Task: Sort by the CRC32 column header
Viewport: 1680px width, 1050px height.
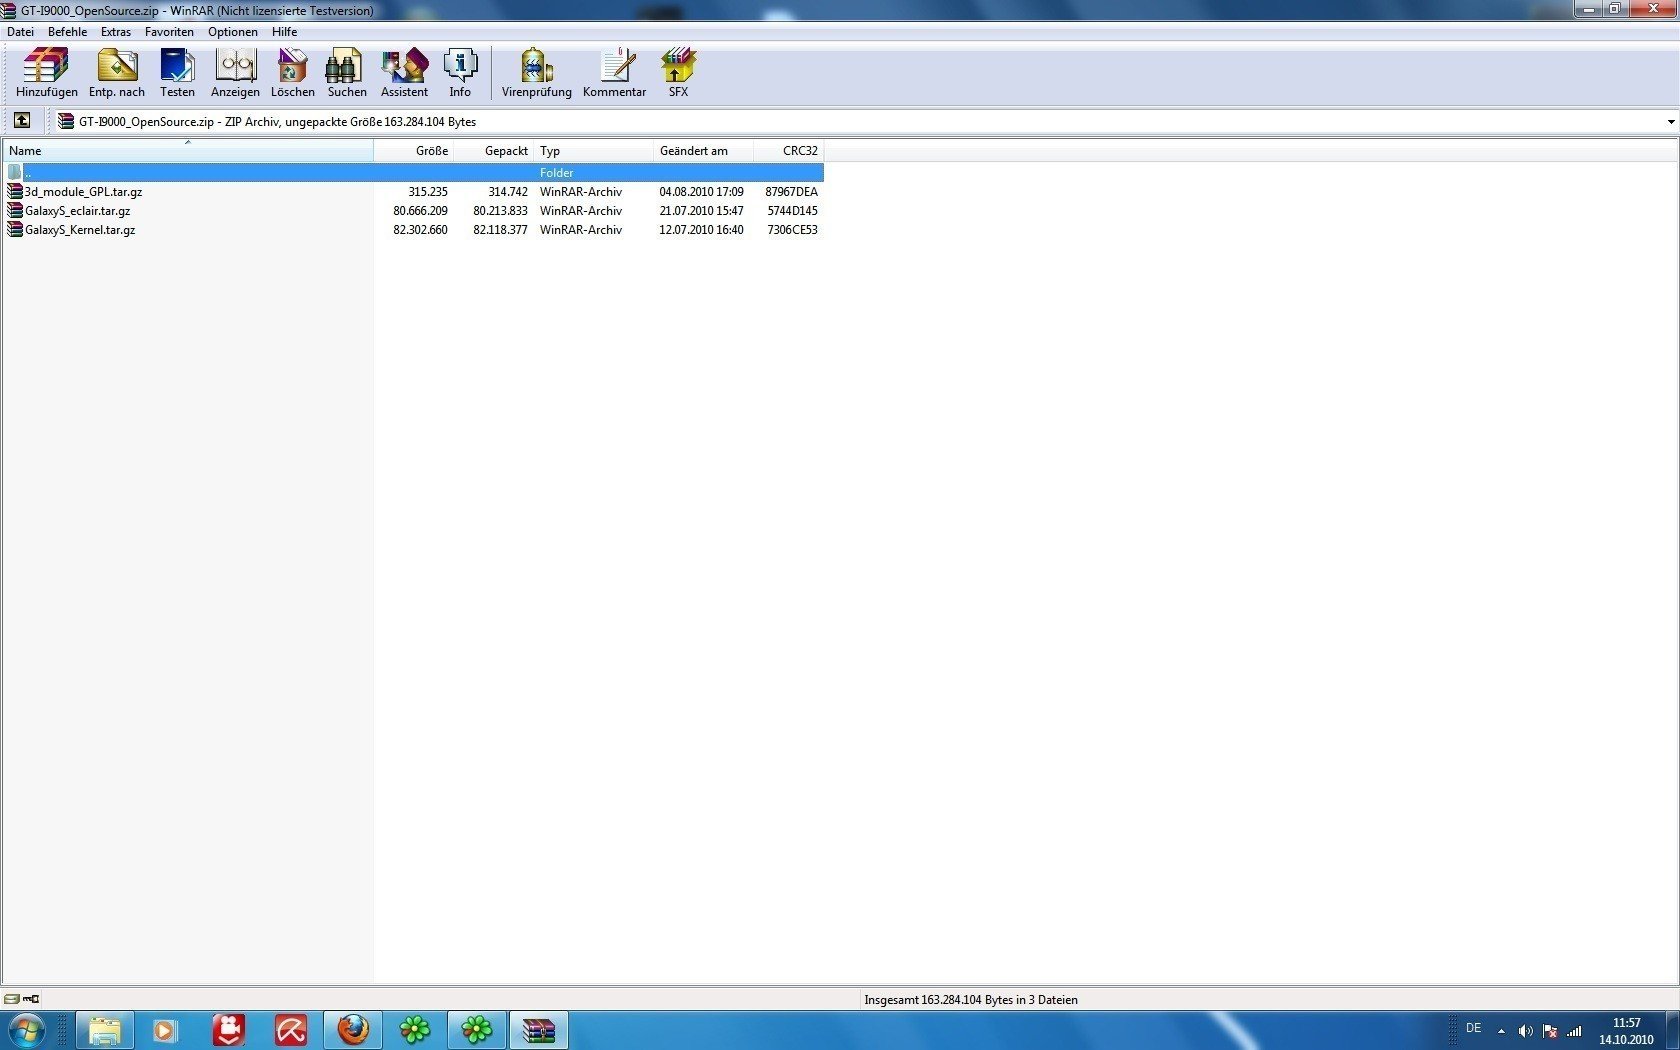Action: click(x=788, y=151)
